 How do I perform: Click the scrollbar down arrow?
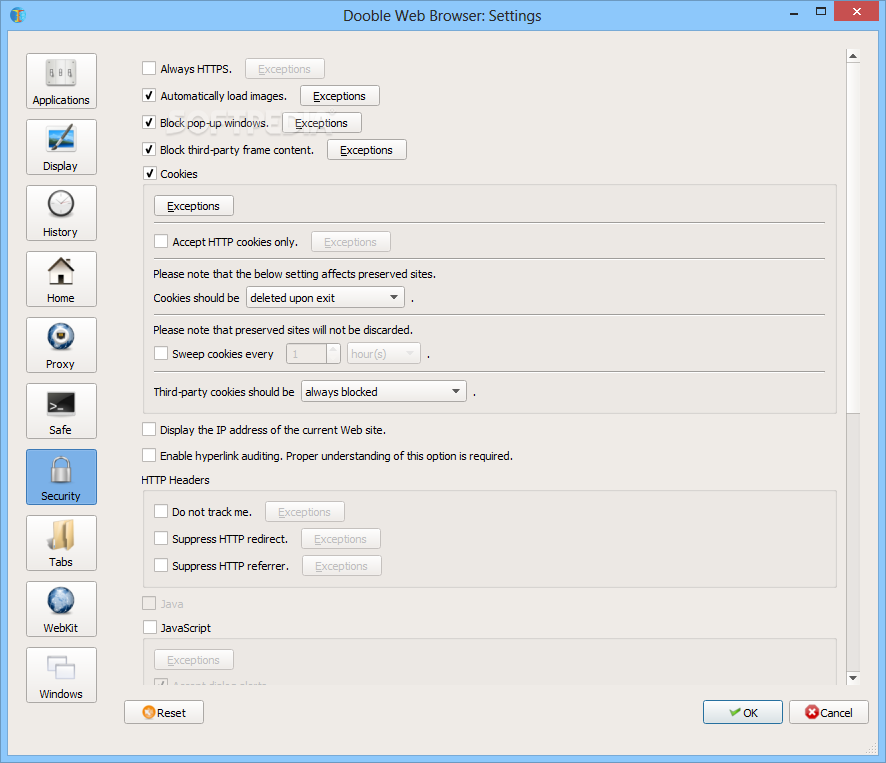(x=853, y=678)
